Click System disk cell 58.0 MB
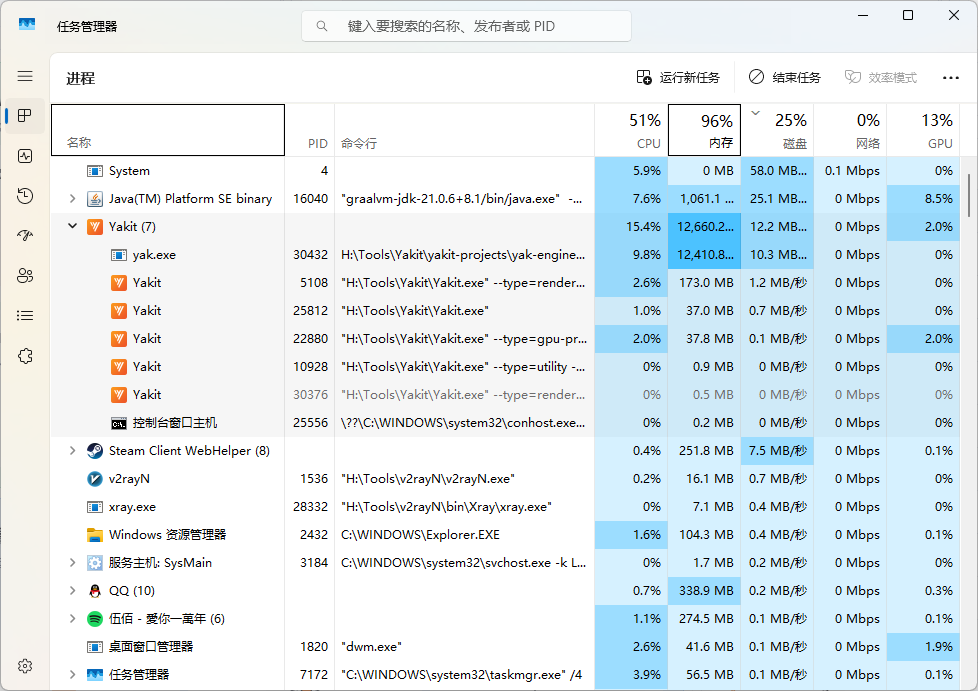 (x=777, y=171)
